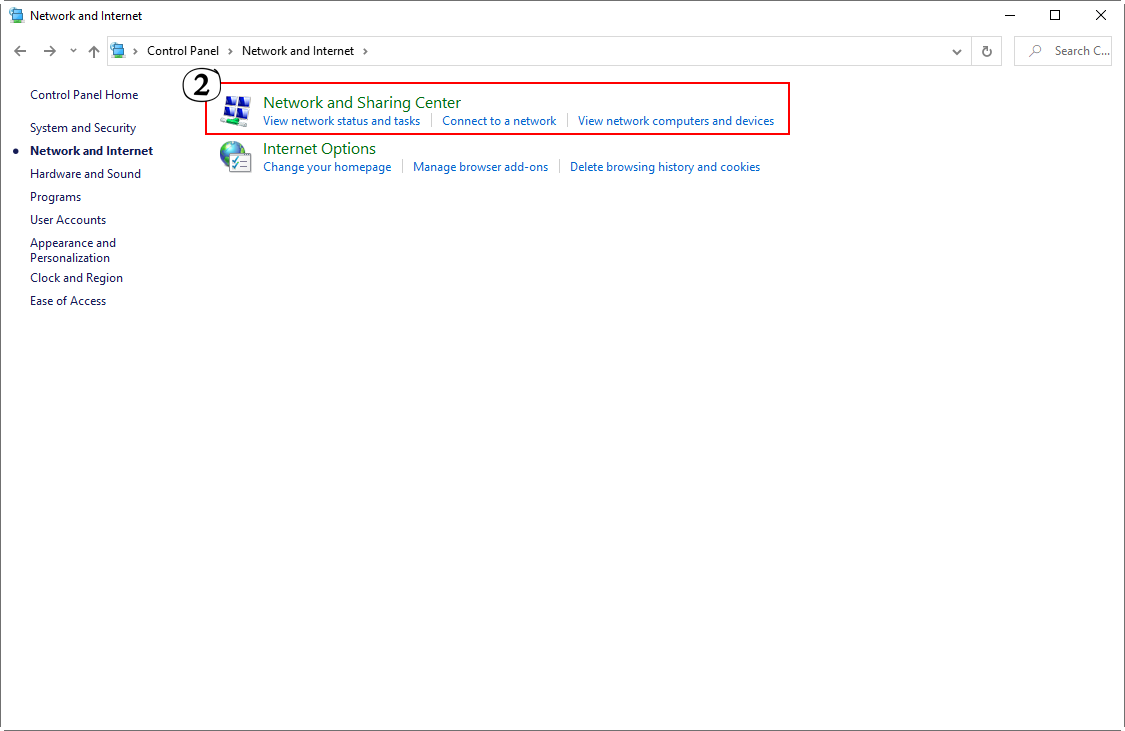Image resolution: width=1125 pixels, height=731 pixels.
Task: Select Control Panel in the breadcrumb path
Action: click(x=182, y=51)
